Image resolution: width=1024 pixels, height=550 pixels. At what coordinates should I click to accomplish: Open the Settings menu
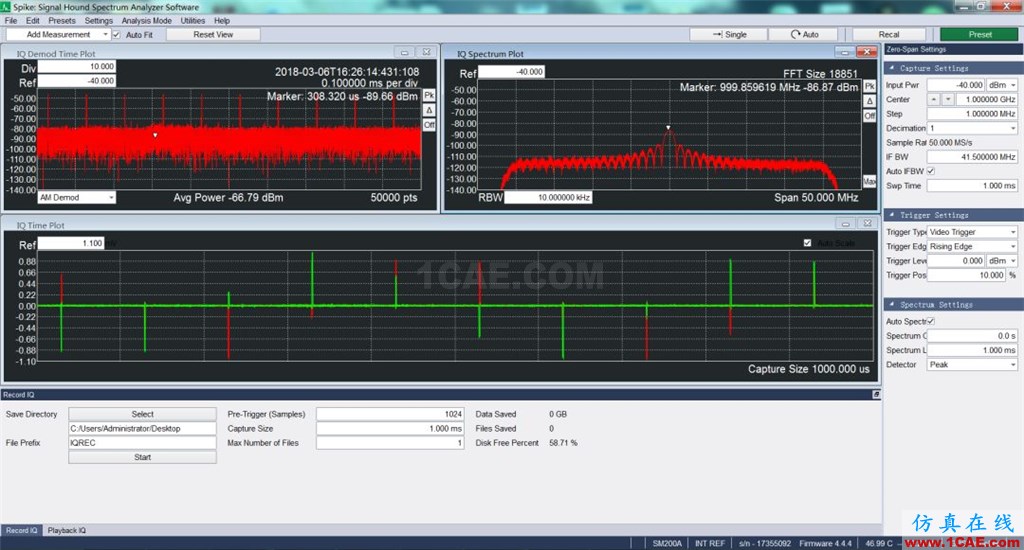(99, 20)
